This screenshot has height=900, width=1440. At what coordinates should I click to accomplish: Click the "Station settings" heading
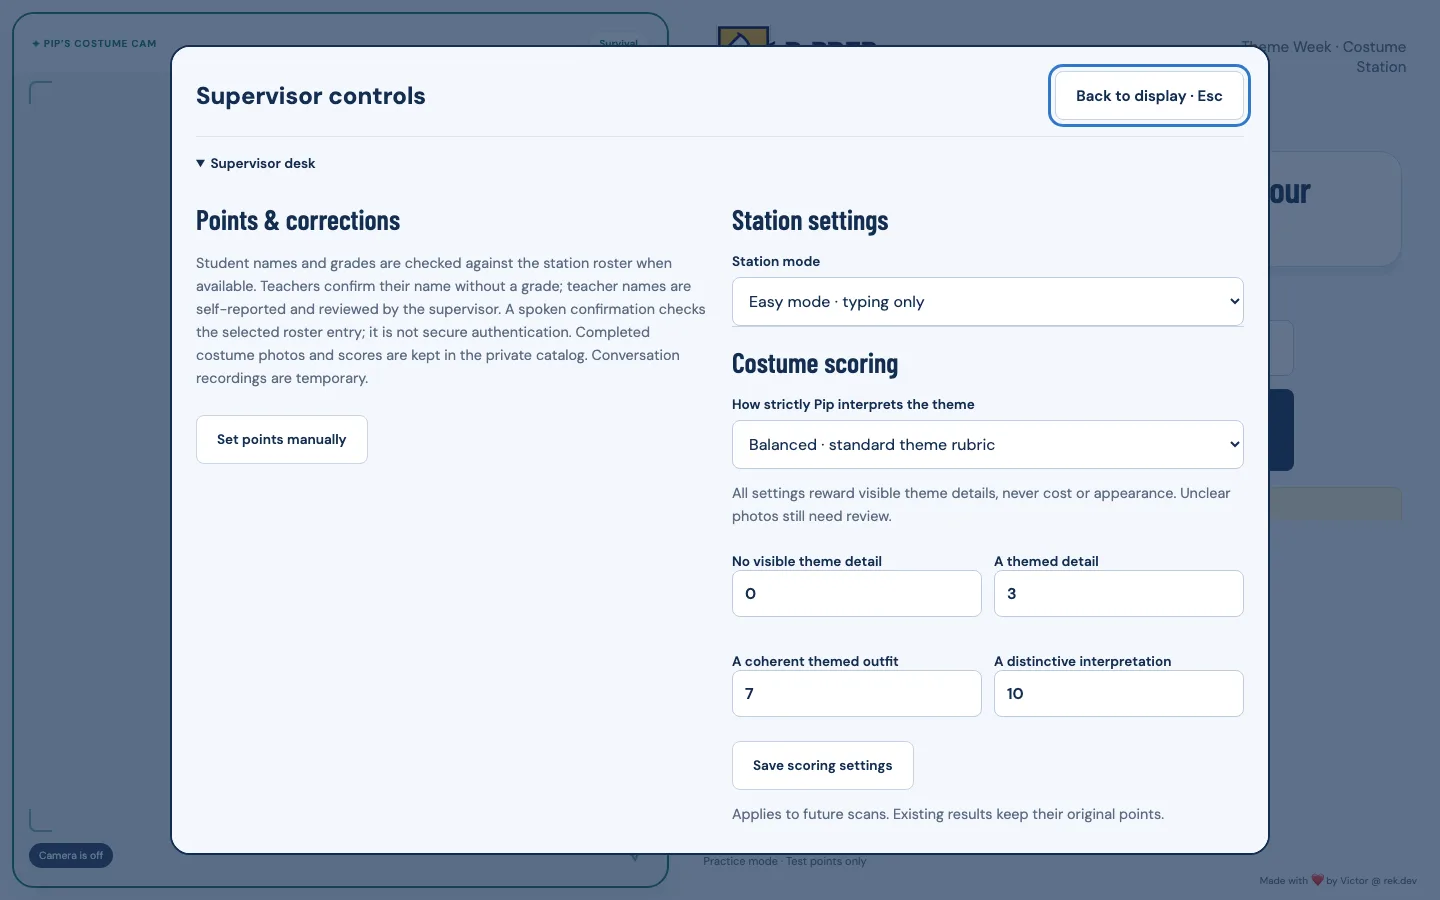[810, 220]
